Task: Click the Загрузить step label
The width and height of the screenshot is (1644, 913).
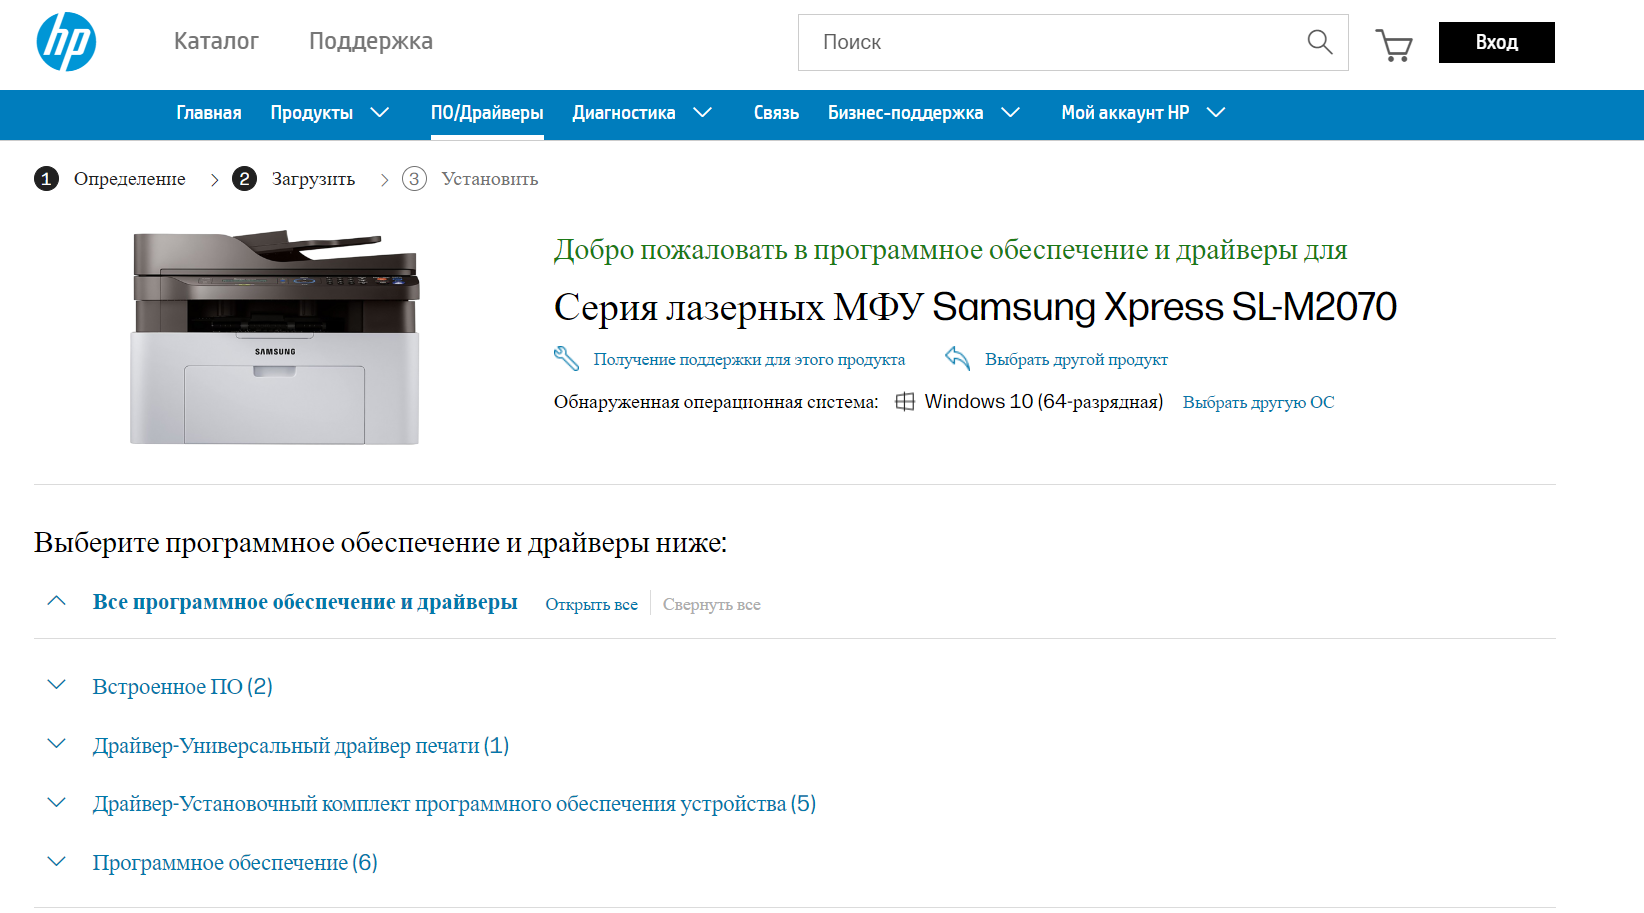Action: coord(313,179)
